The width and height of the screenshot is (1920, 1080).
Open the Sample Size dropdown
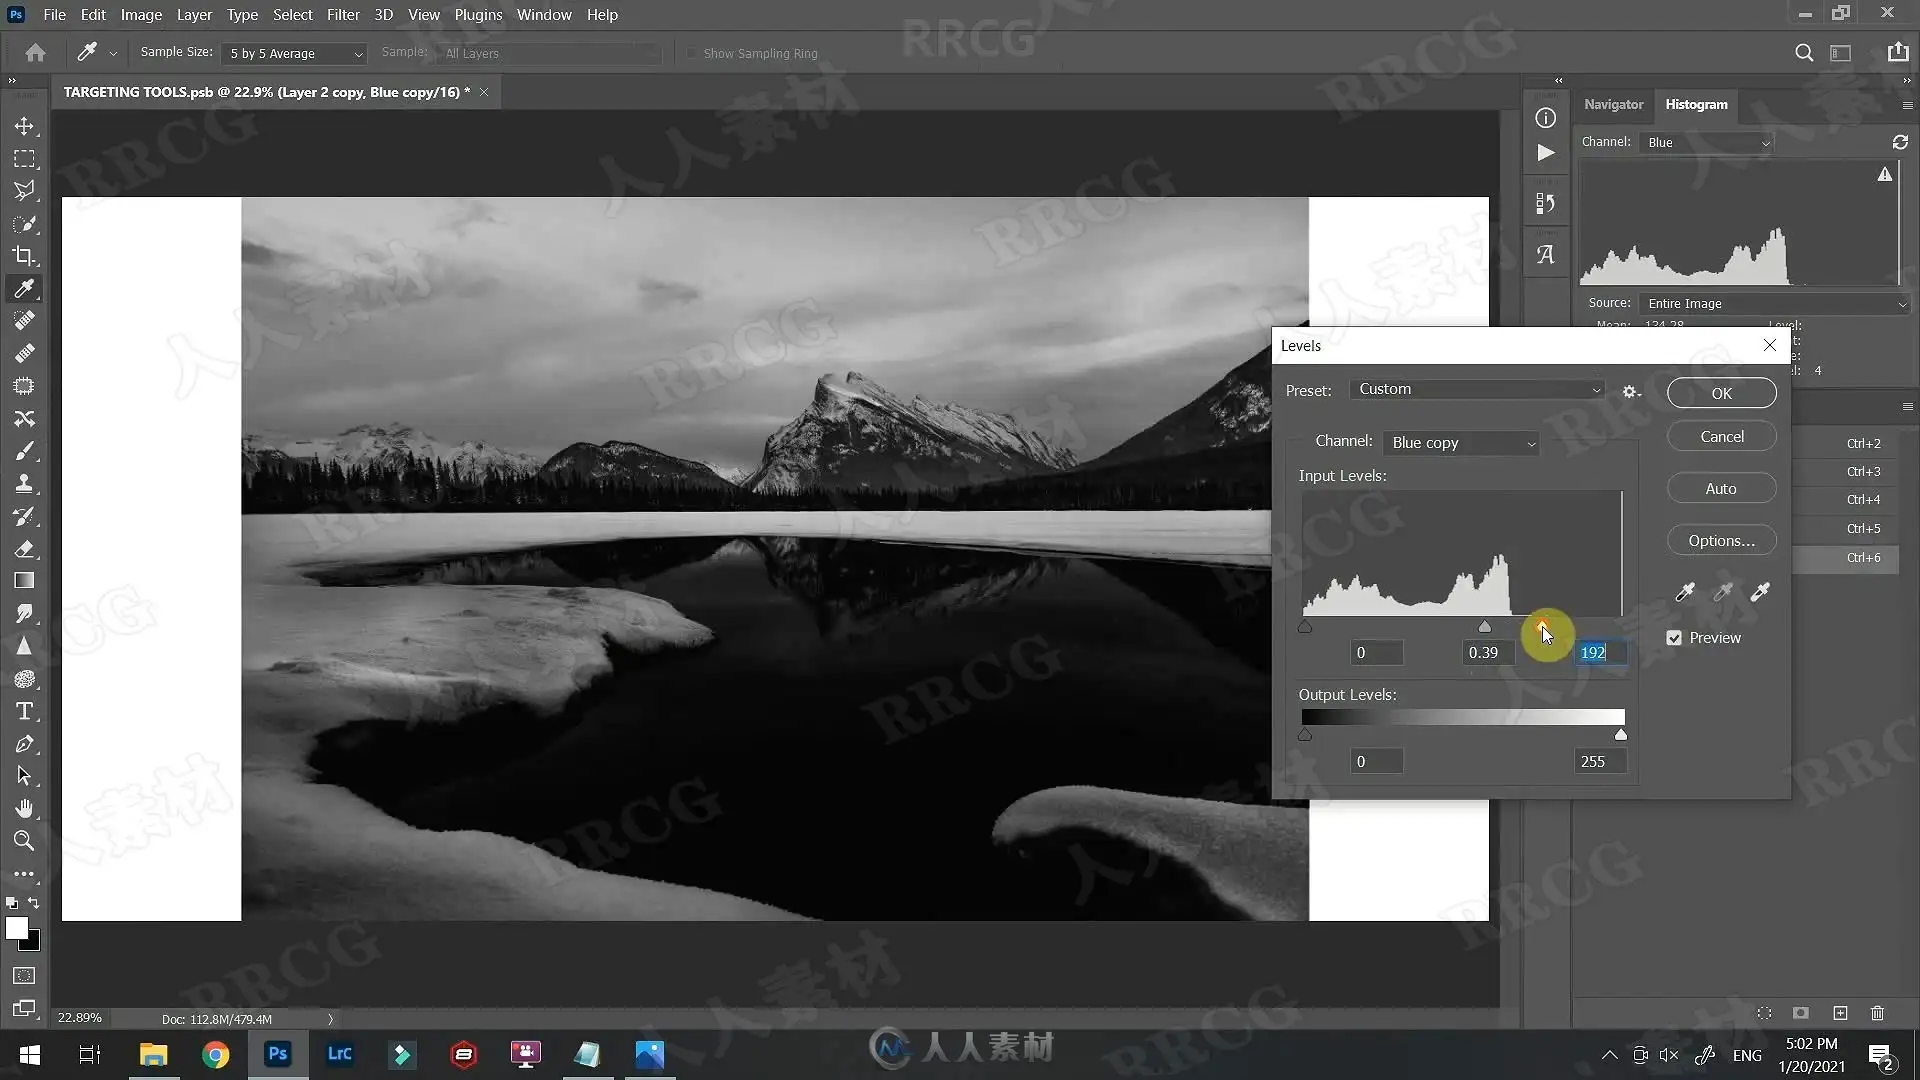tap(295, 53)
